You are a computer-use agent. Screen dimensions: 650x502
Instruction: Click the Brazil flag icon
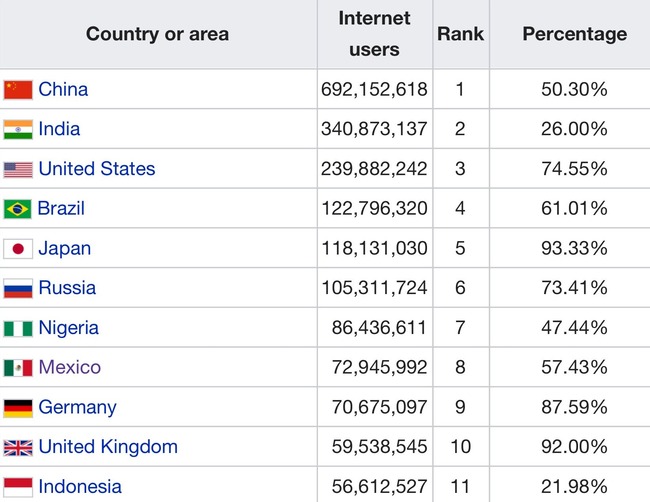[17, 209]
